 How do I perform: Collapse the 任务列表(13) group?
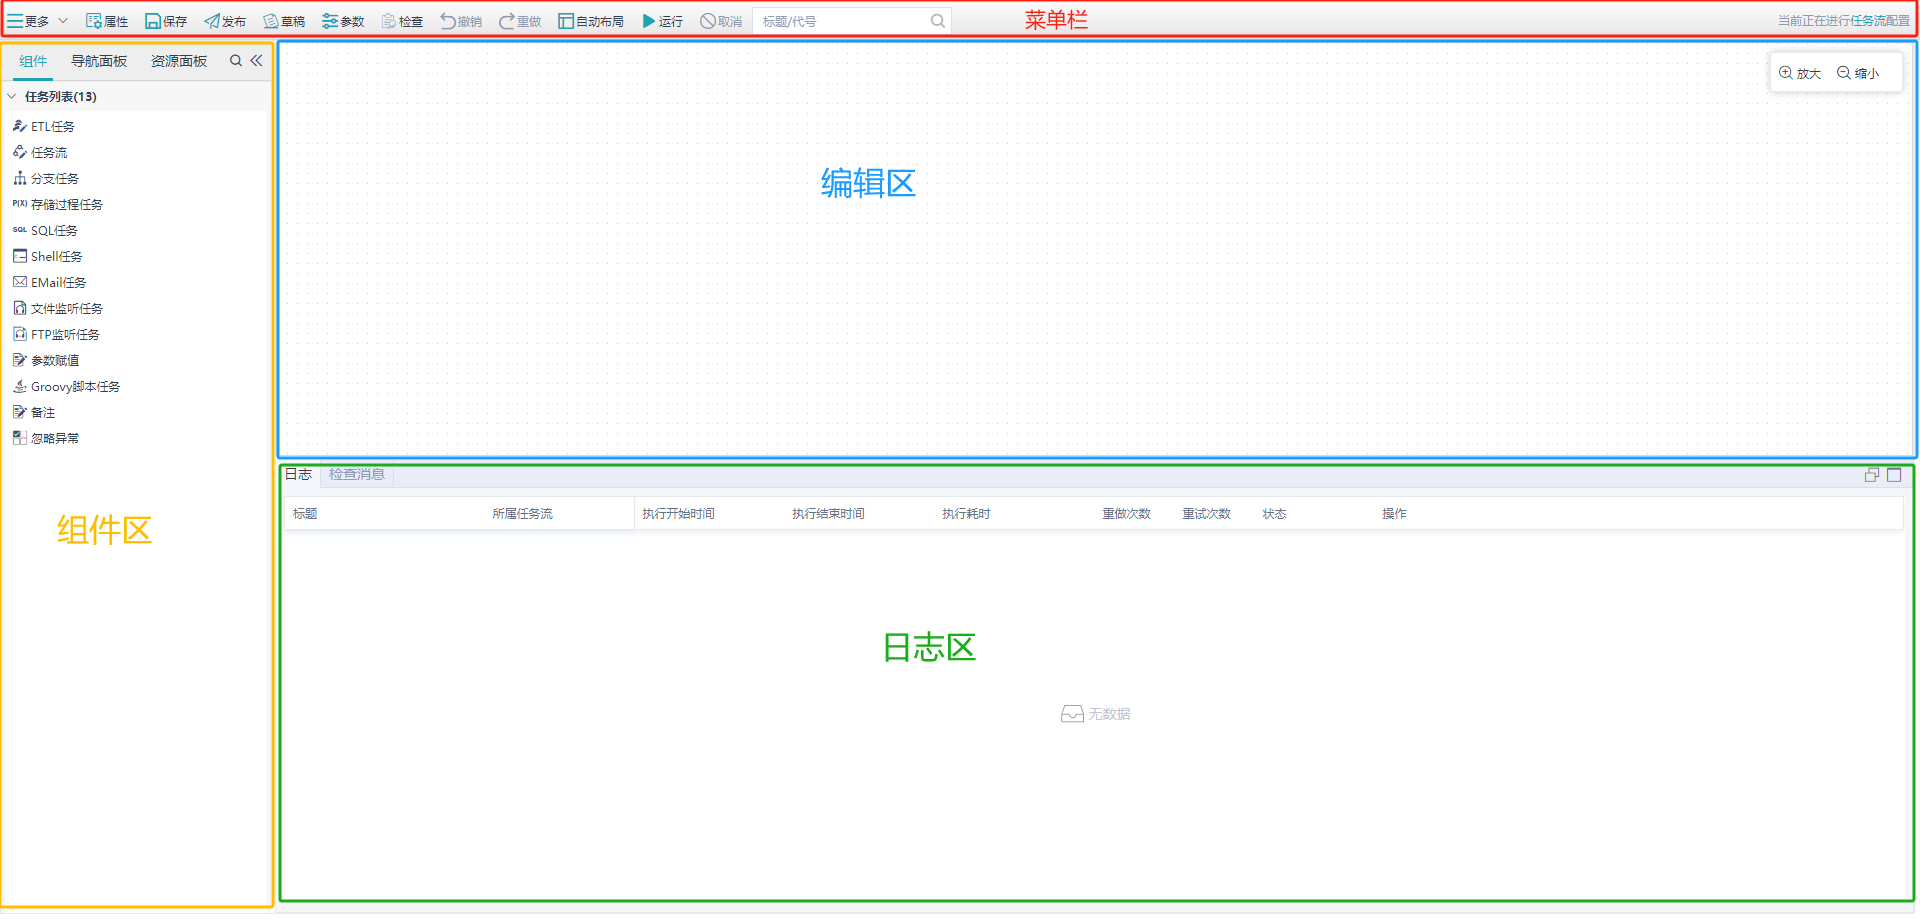[x=12, y=96]
